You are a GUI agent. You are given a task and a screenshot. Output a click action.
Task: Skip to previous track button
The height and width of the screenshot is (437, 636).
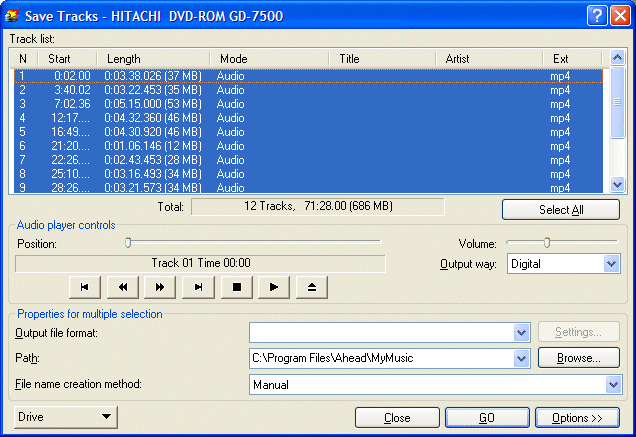coord(85,287)
